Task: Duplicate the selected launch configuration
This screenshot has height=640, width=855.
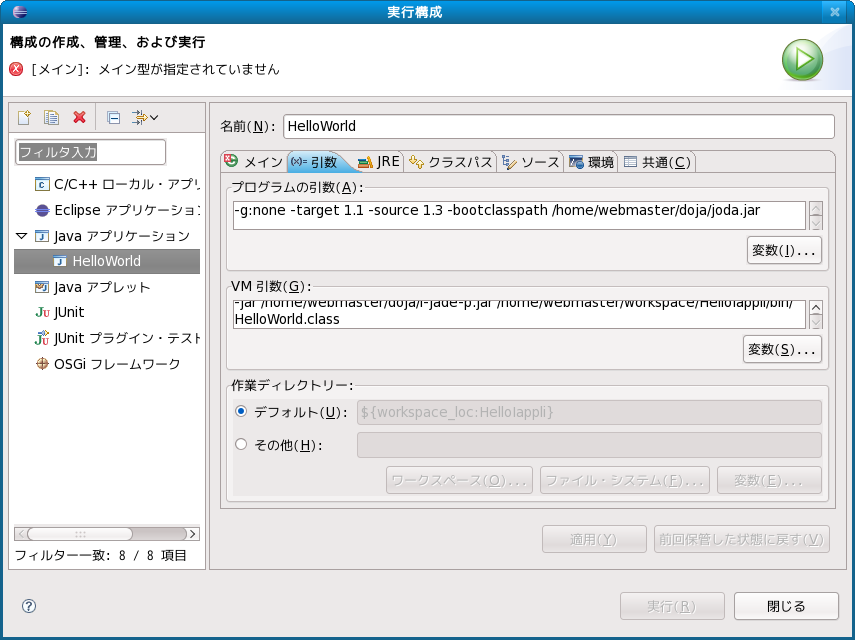Action: [51, 117]
